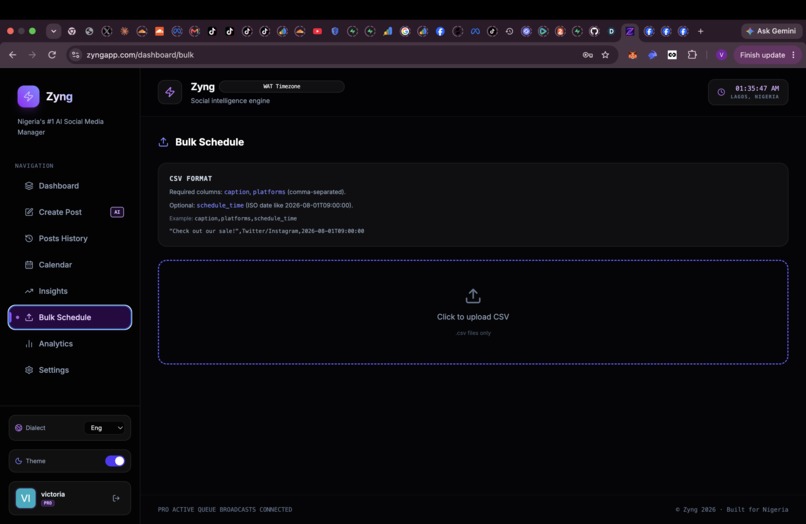Reload the page
Image resolution: width=806 pixels, height=524 pixels.
point(52,55)
